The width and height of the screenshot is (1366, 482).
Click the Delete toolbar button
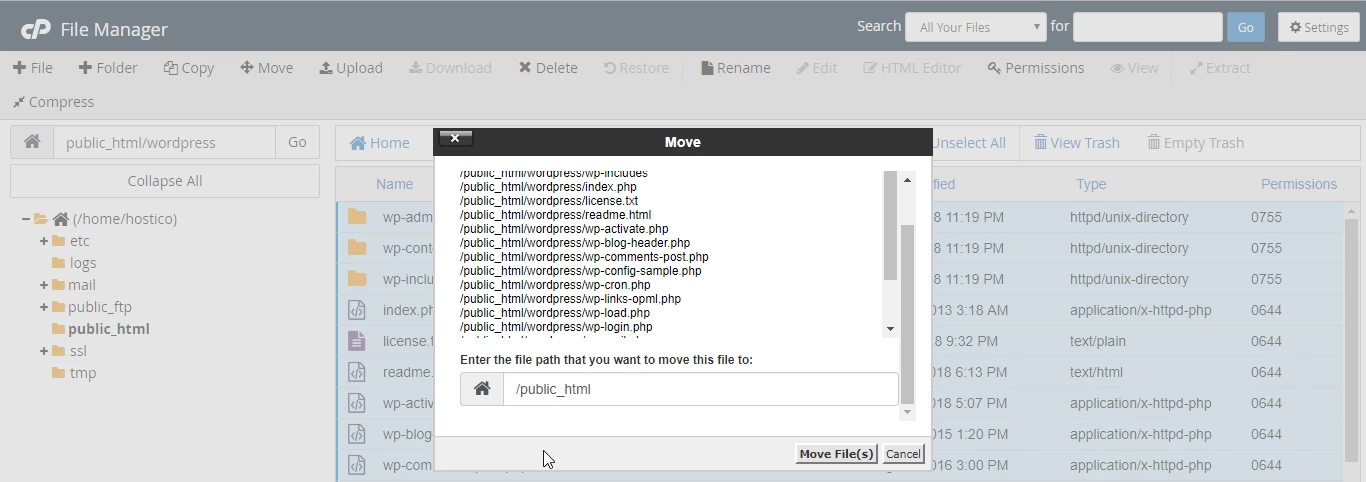tap(548, 68)
